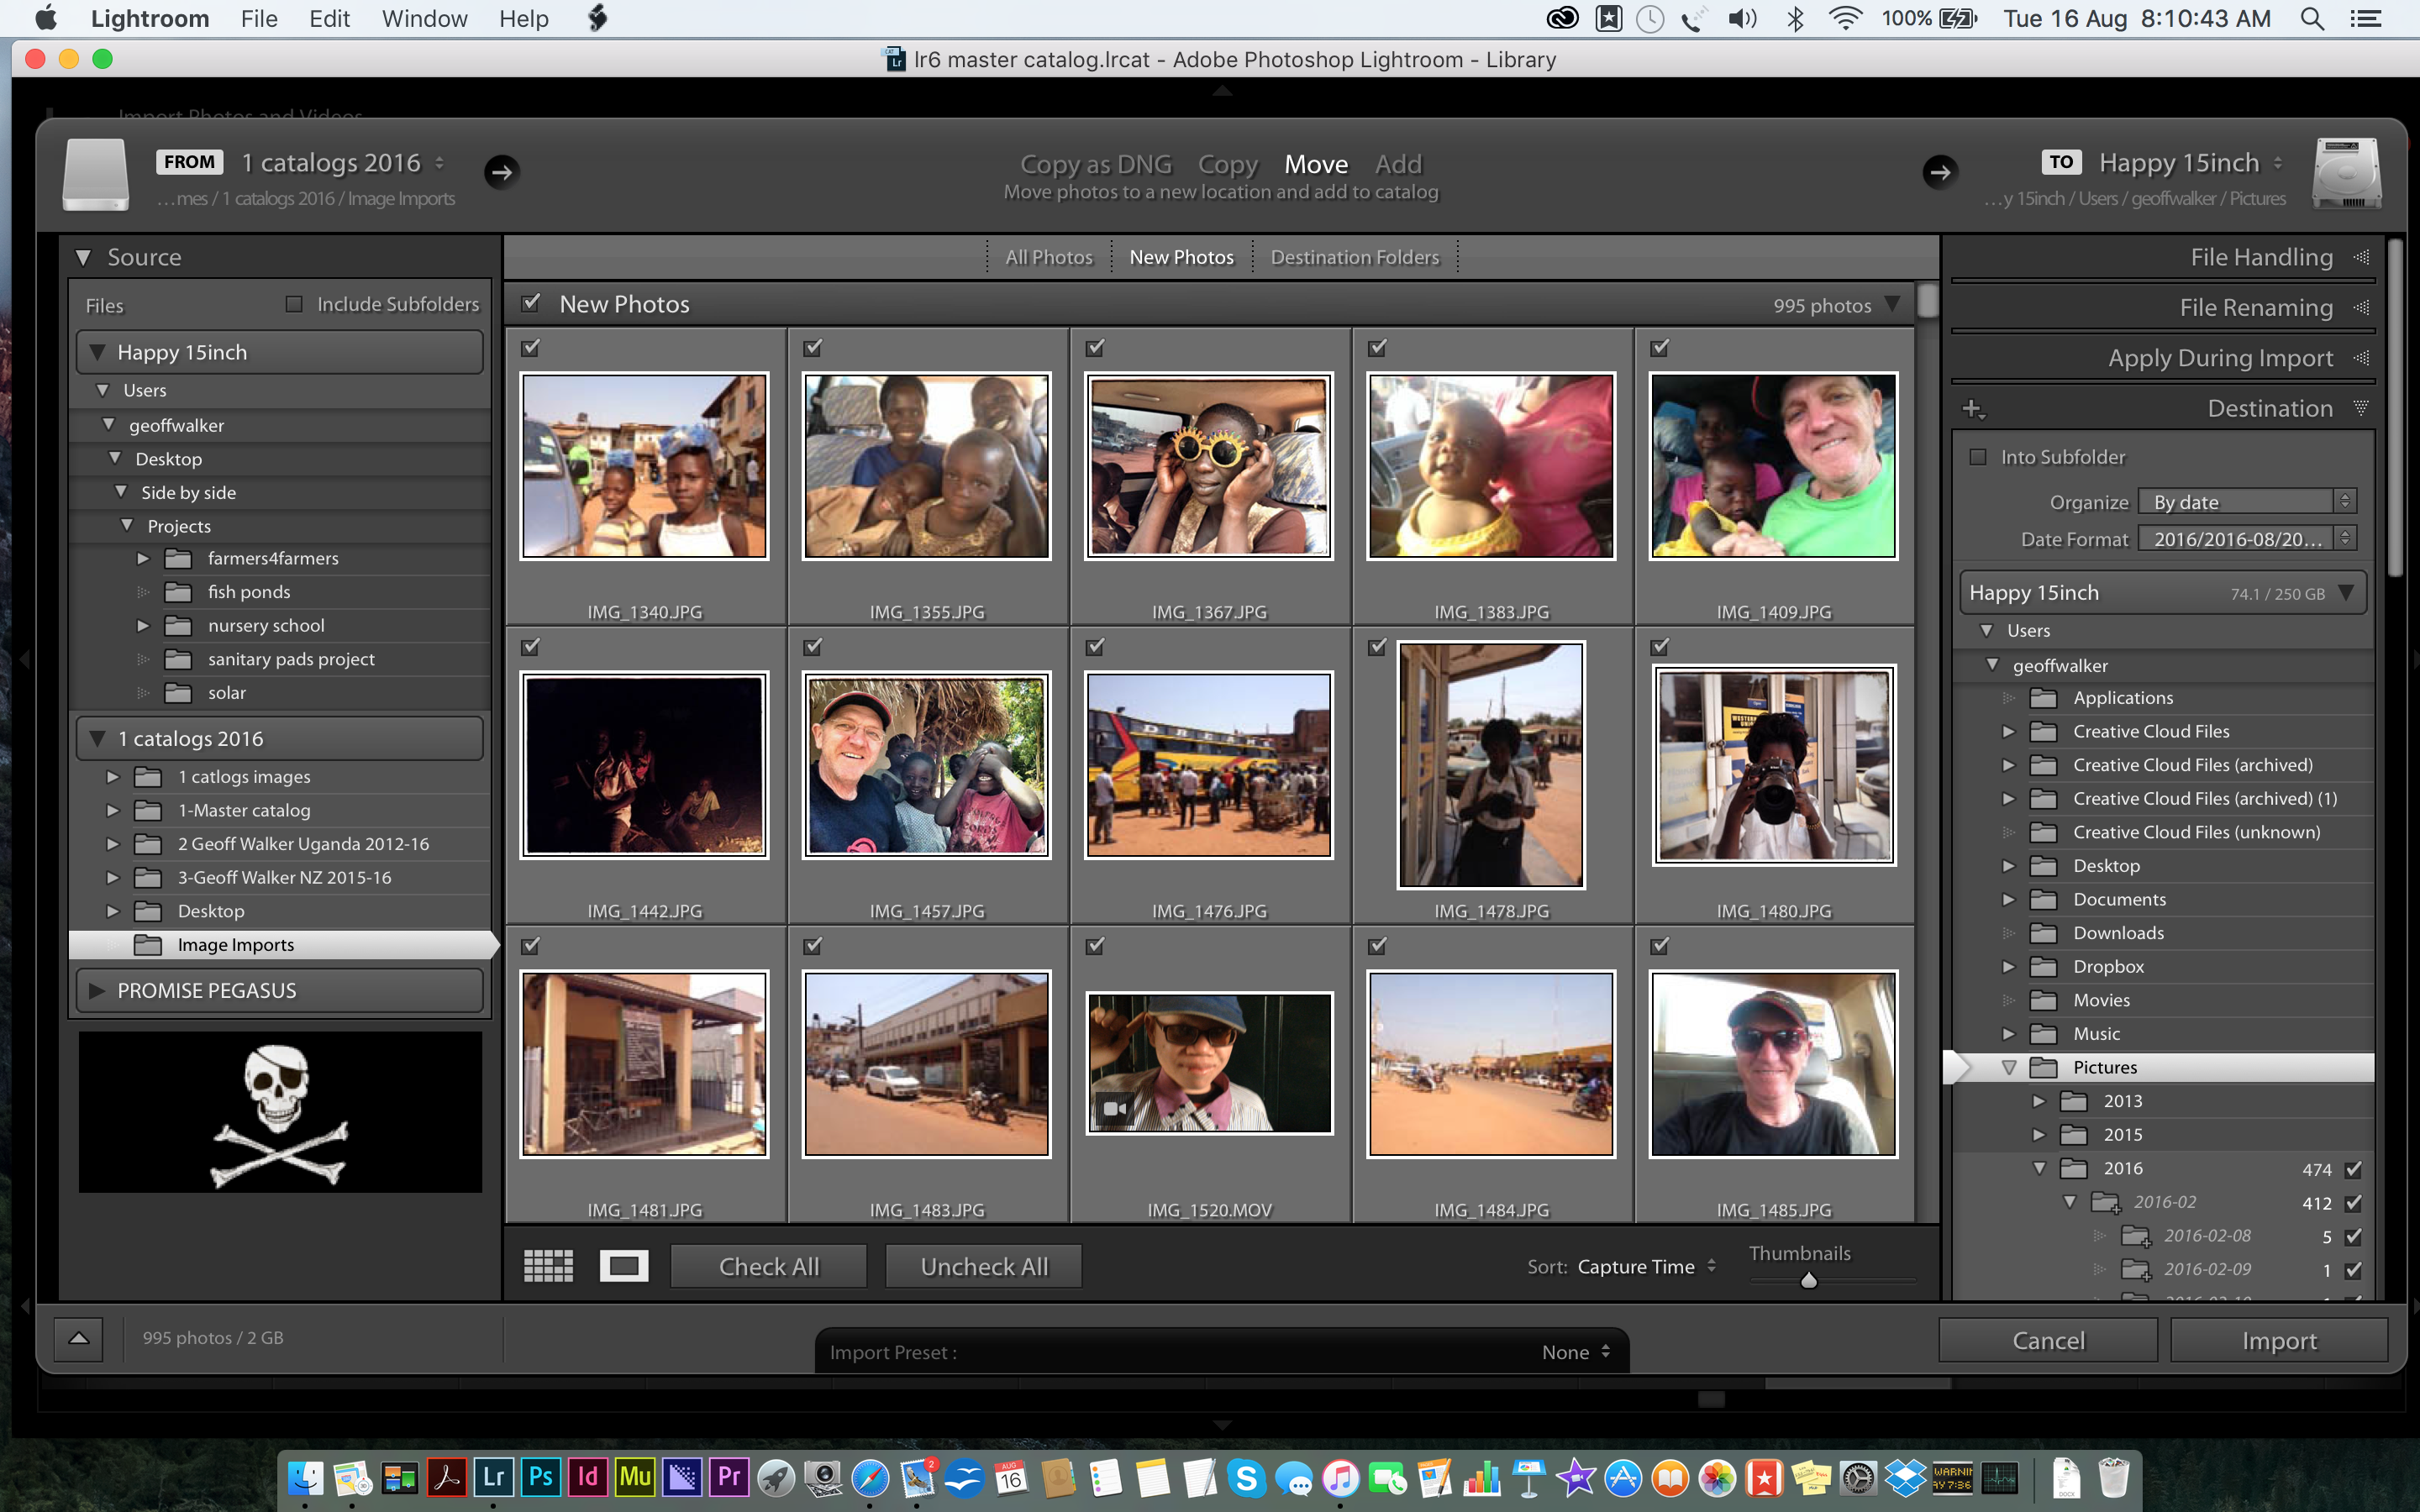This screenshot has height=1512, width=2420.
Task: Click the Uncheck All button
Action: coord(982,1267)
